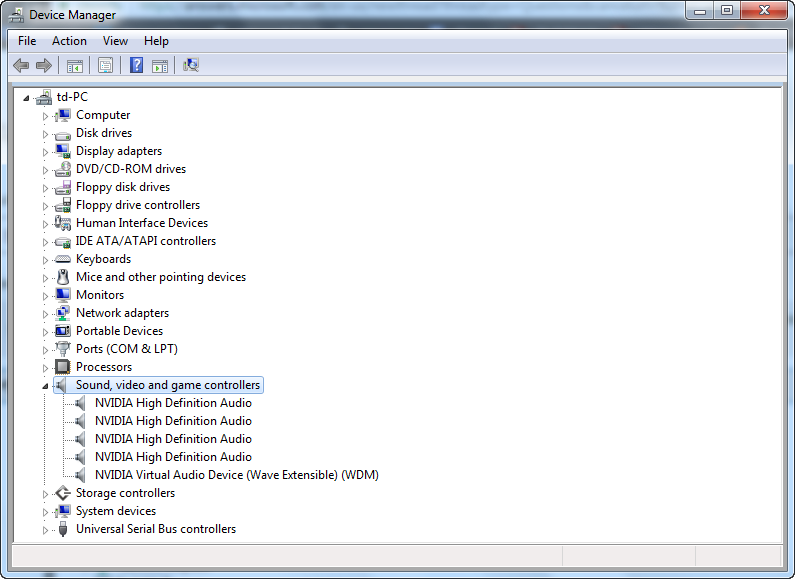795x579 pixels.
Task: Select the 'Disk drives' label
Action: [x=104, y=133]
